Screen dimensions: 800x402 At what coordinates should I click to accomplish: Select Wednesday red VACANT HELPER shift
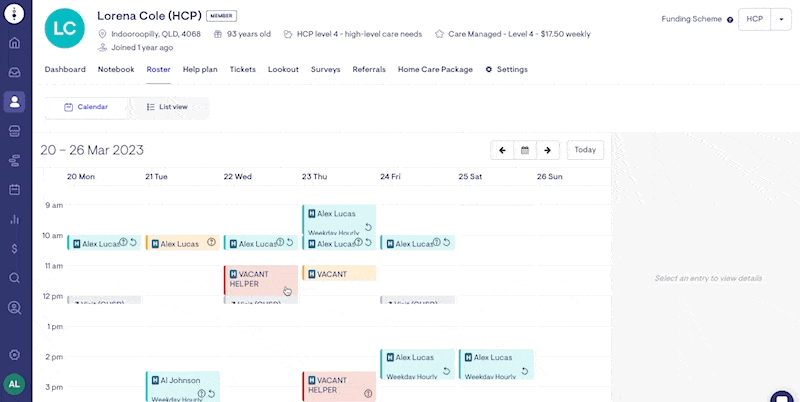260,279
